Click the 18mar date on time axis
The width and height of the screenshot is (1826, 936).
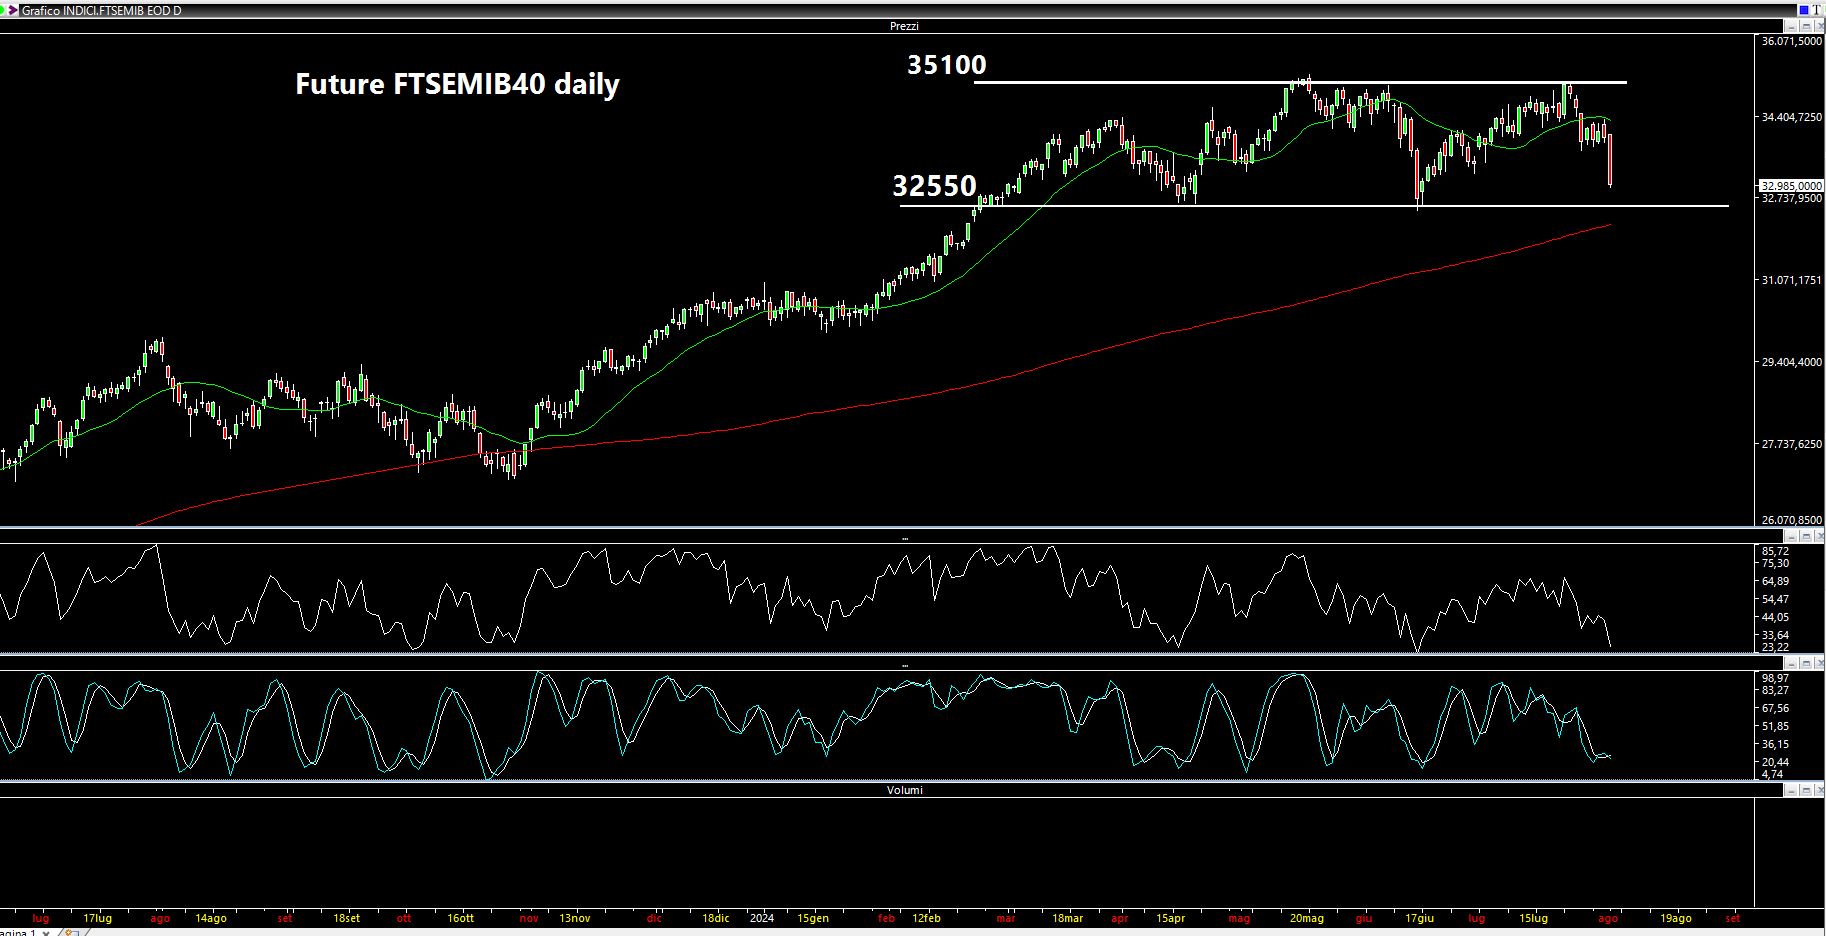coord(1067,918)
